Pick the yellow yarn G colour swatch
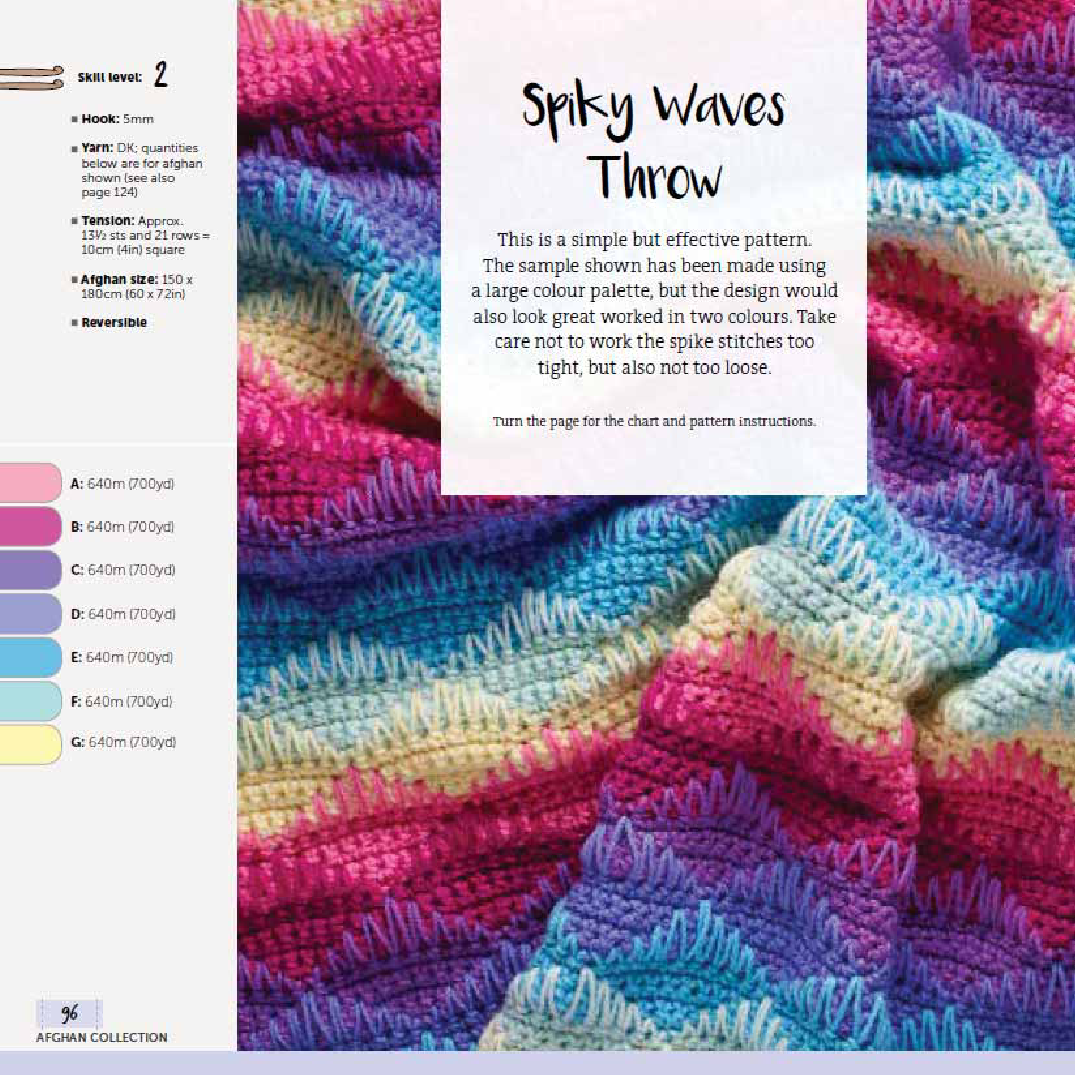 [x=30, y=743]
